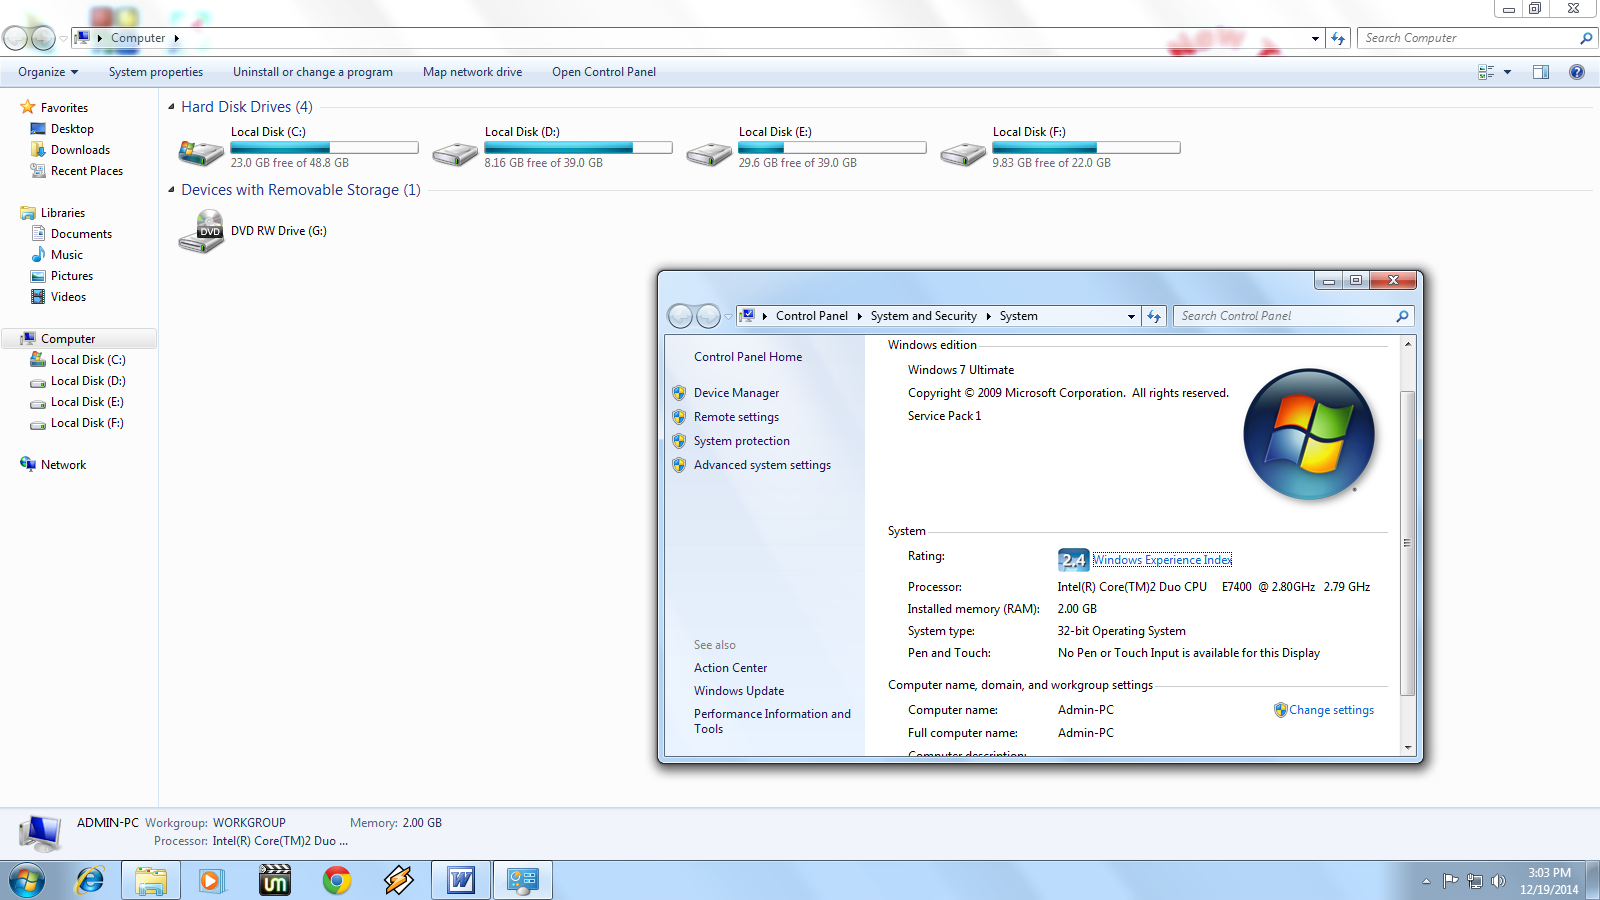Click Favorites star icon
This screenshot has height=900, width=1600.
click(28, 107)
